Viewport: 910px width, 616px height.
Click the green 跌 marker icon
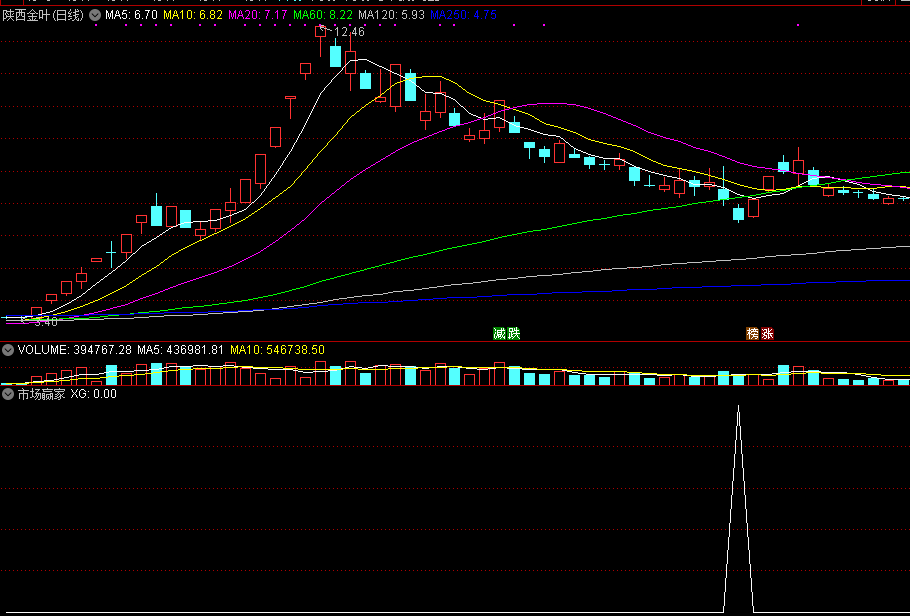point(514,333)
